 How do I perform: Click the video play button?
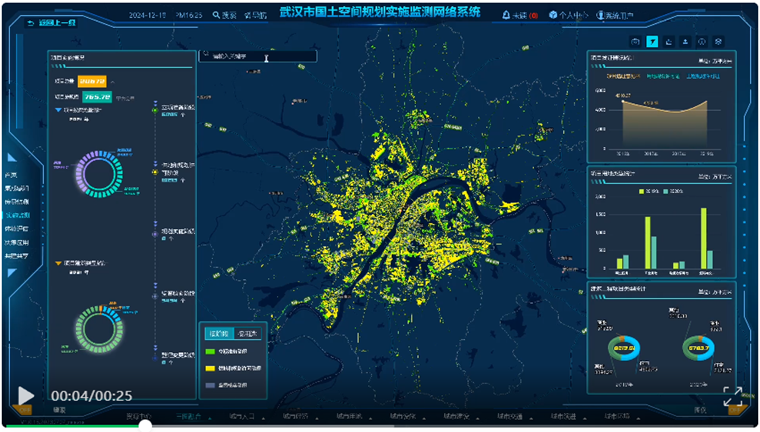[x=26, y=396]
